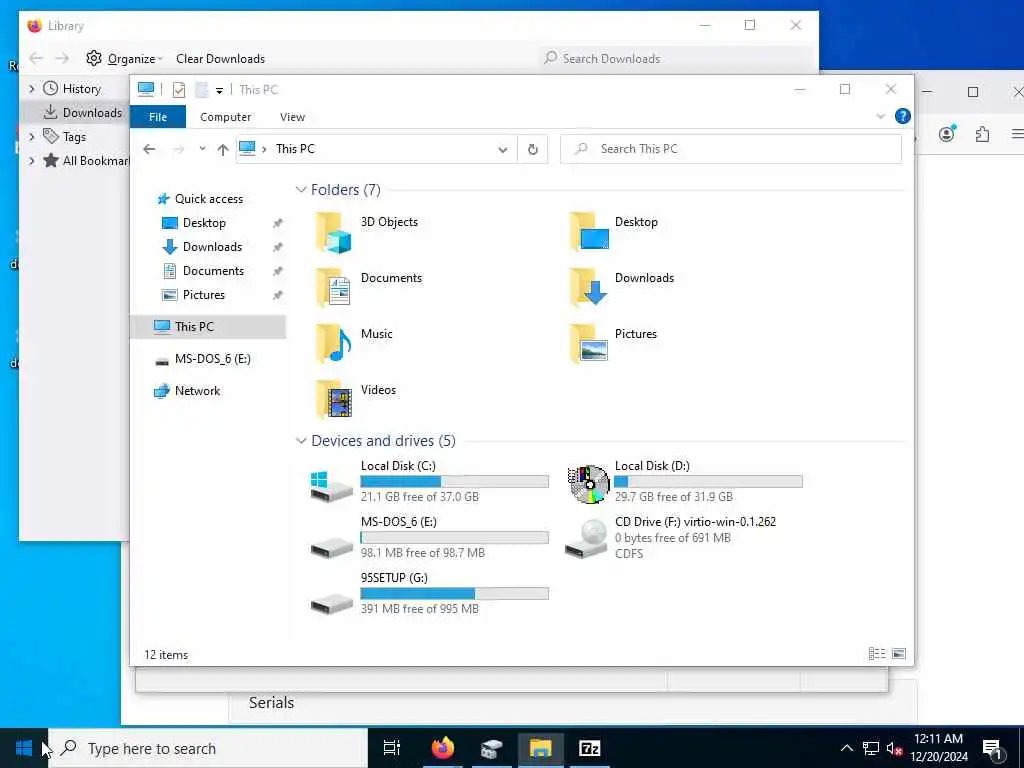Open address bar history dropdown
The image size is (1024, 768).
pyautogui.click(x=503, y=150)
